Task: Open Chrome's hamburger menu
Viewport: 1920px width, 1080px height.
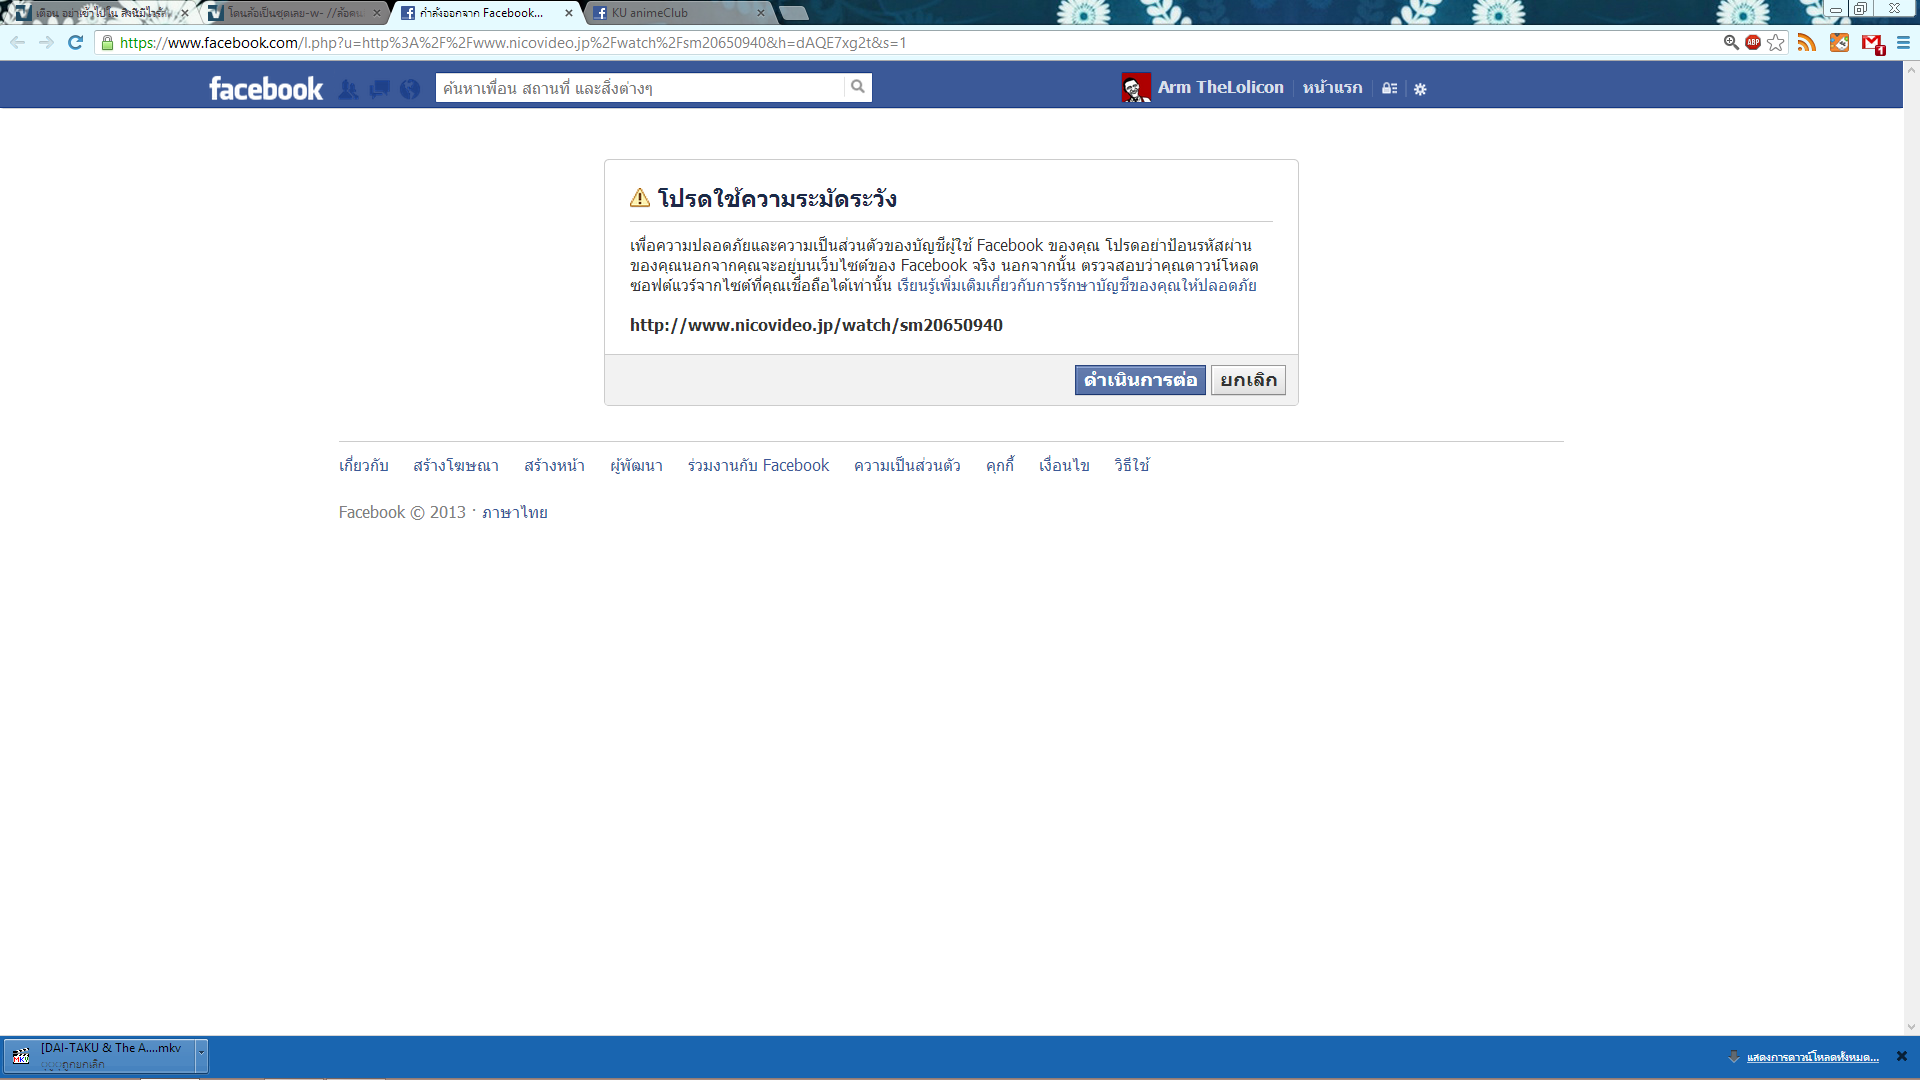Action: pos(1903,42)
